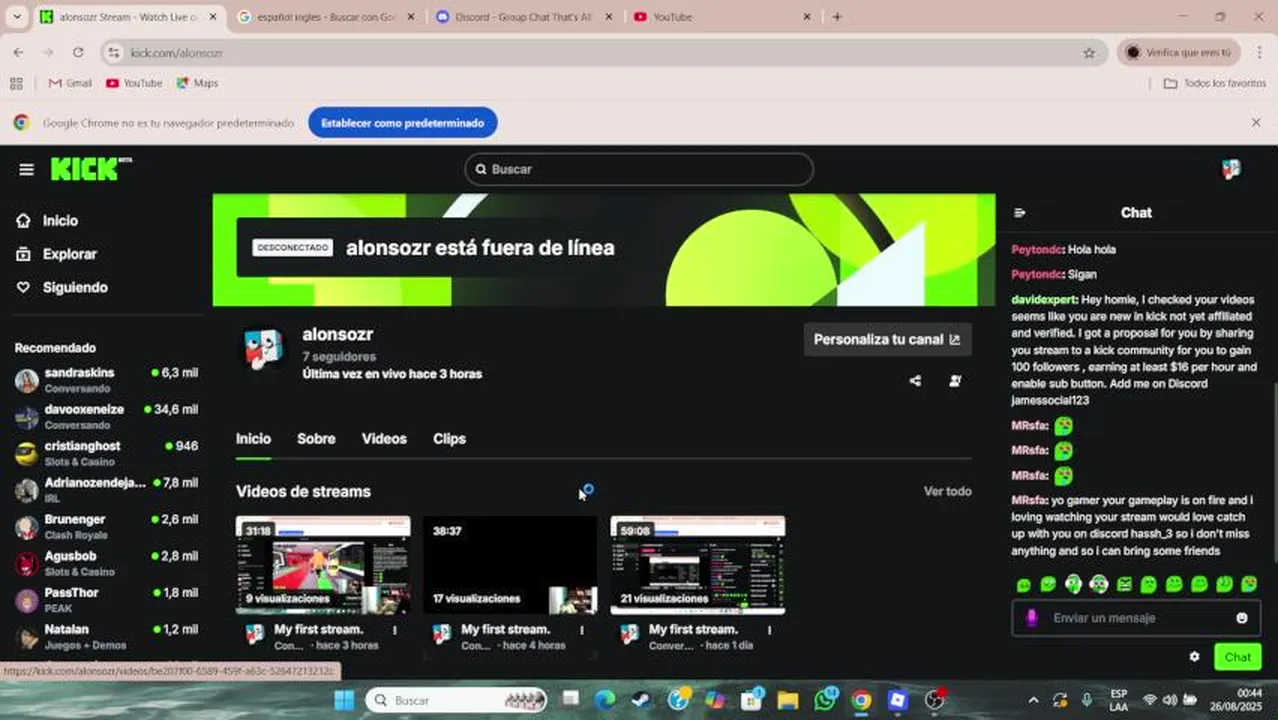The image size is (1278, 720).
Task: Click the alonsozr channel avatar
Action: pyautogui.click(x=263, y=349)
